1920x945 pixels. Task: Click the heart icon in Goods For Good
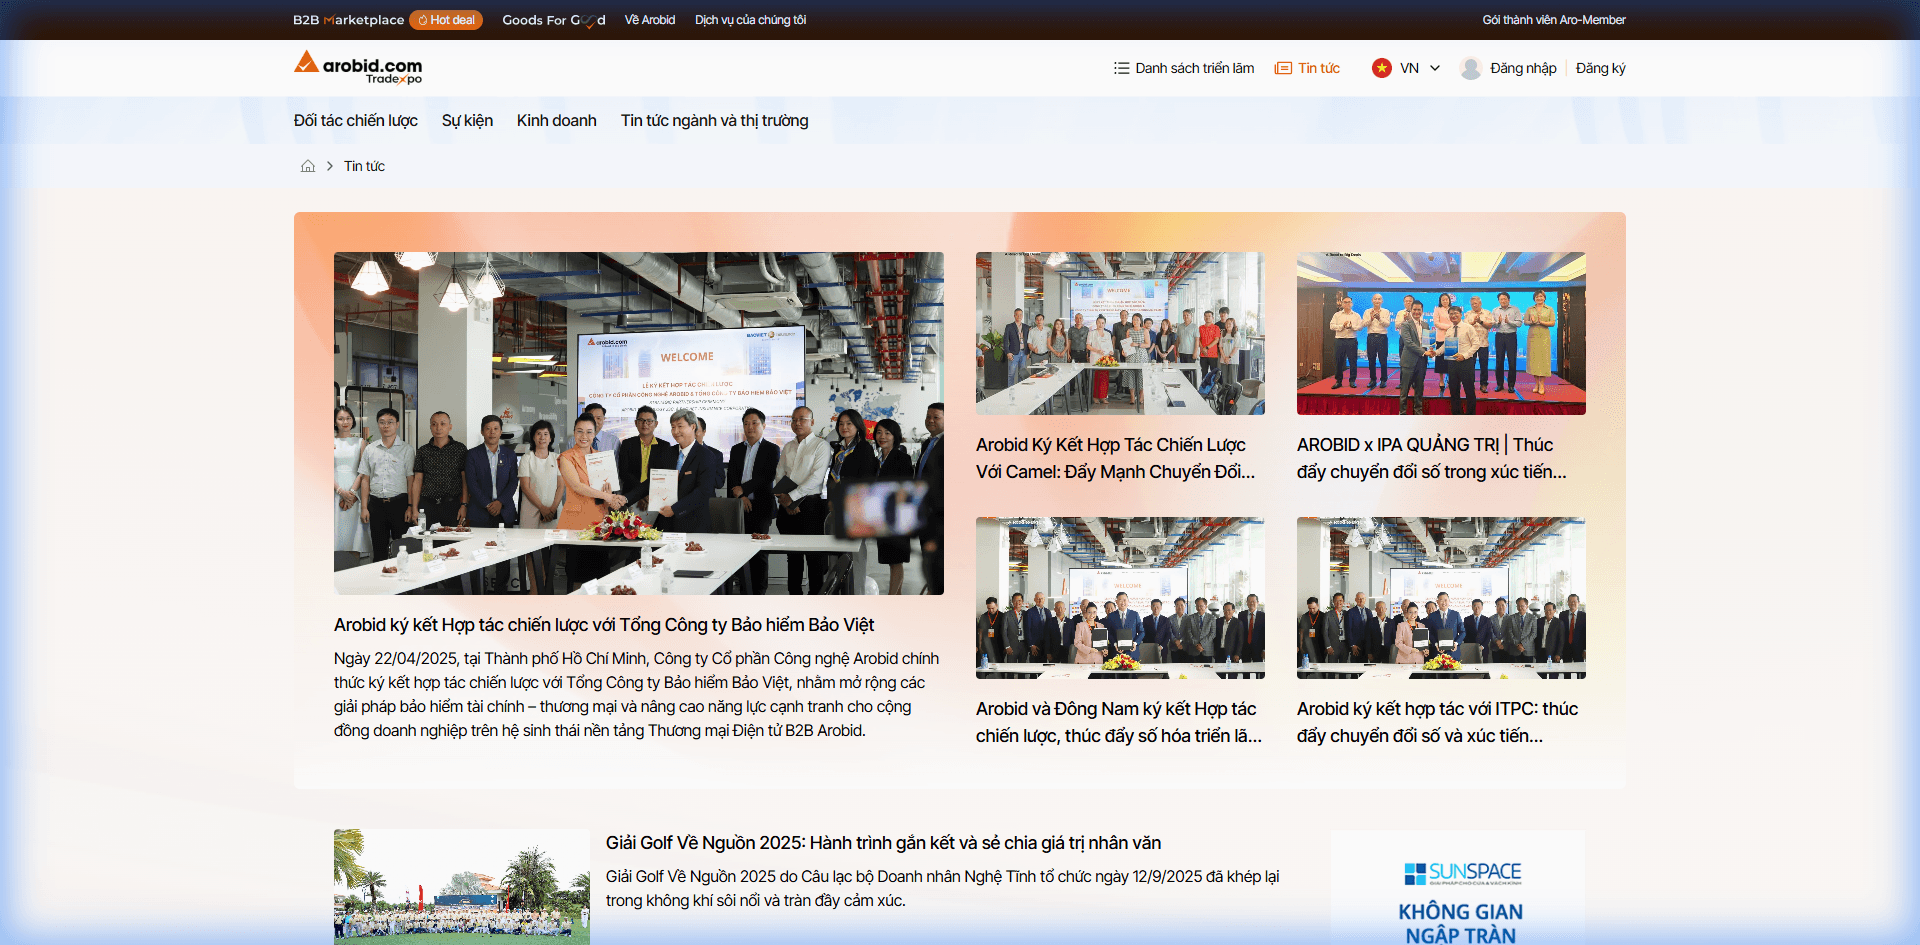coord(590,19)
